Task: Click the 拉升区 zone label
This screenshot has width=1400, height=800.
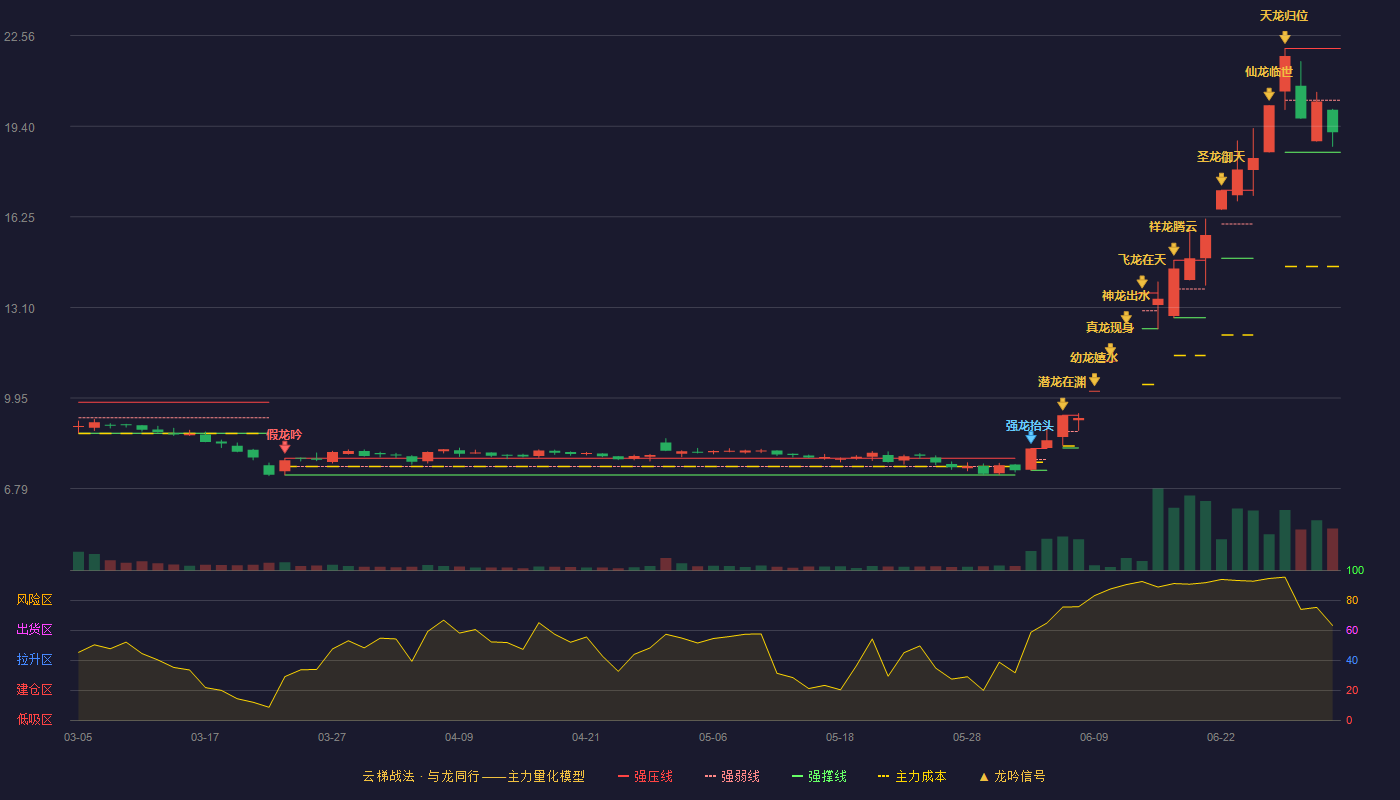Action: [34, 660]
